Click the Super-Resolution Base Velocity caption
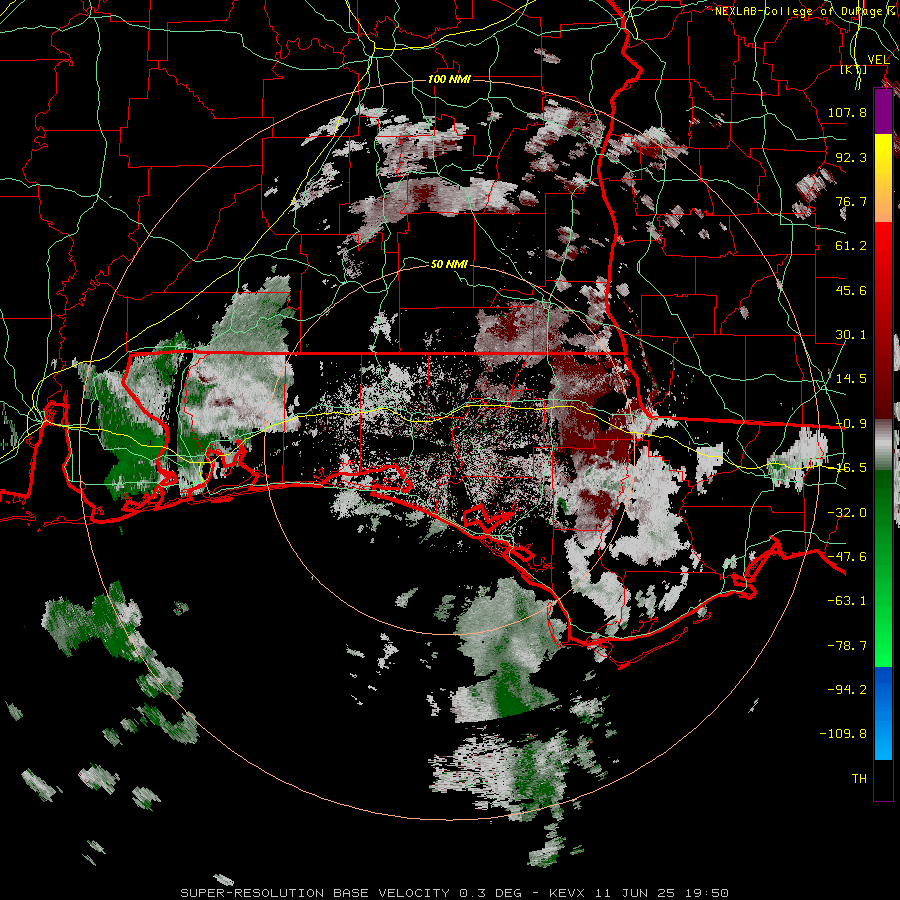900x900 pixels. click(x=455, y=893)
